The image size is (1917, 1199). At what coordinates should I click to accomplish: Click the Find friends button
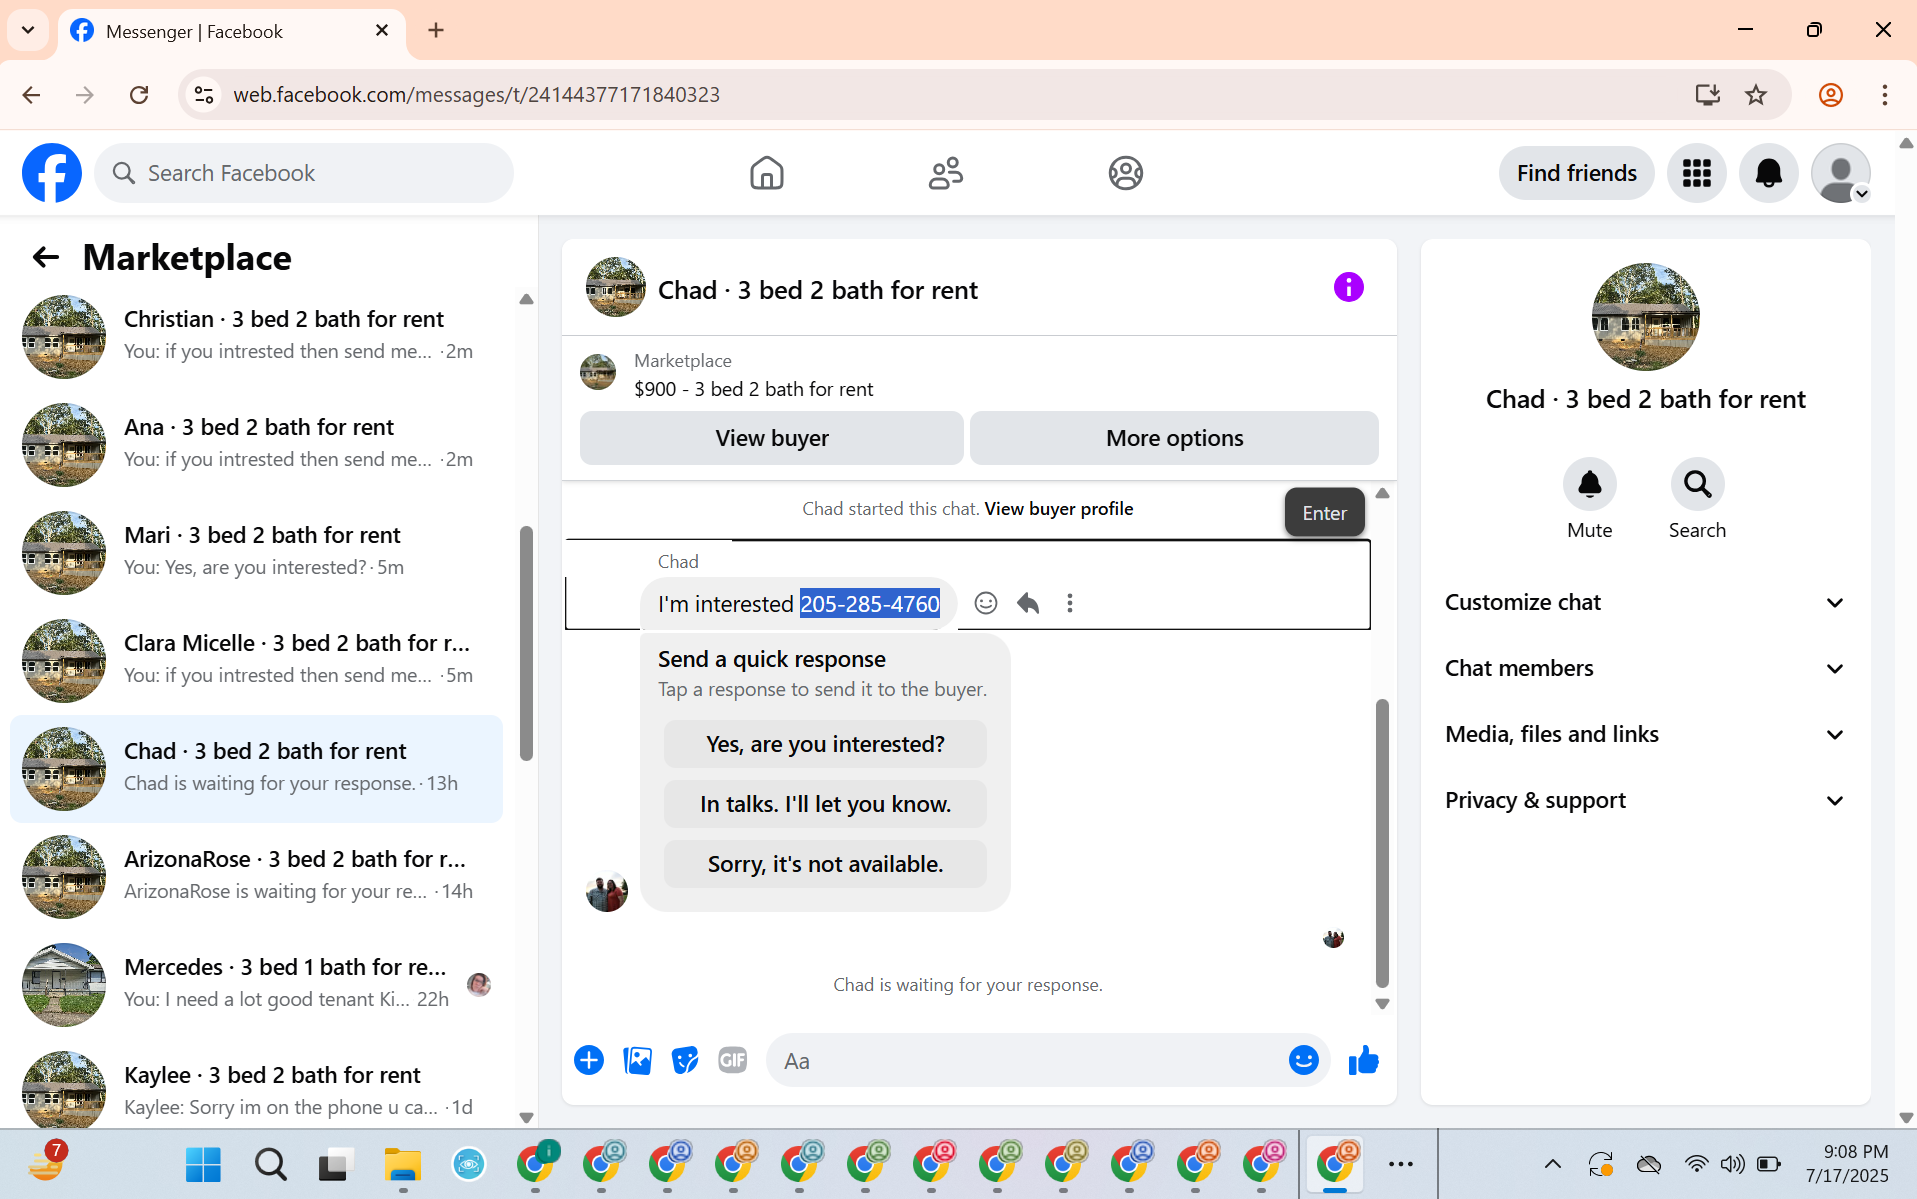pos(1577,173)
